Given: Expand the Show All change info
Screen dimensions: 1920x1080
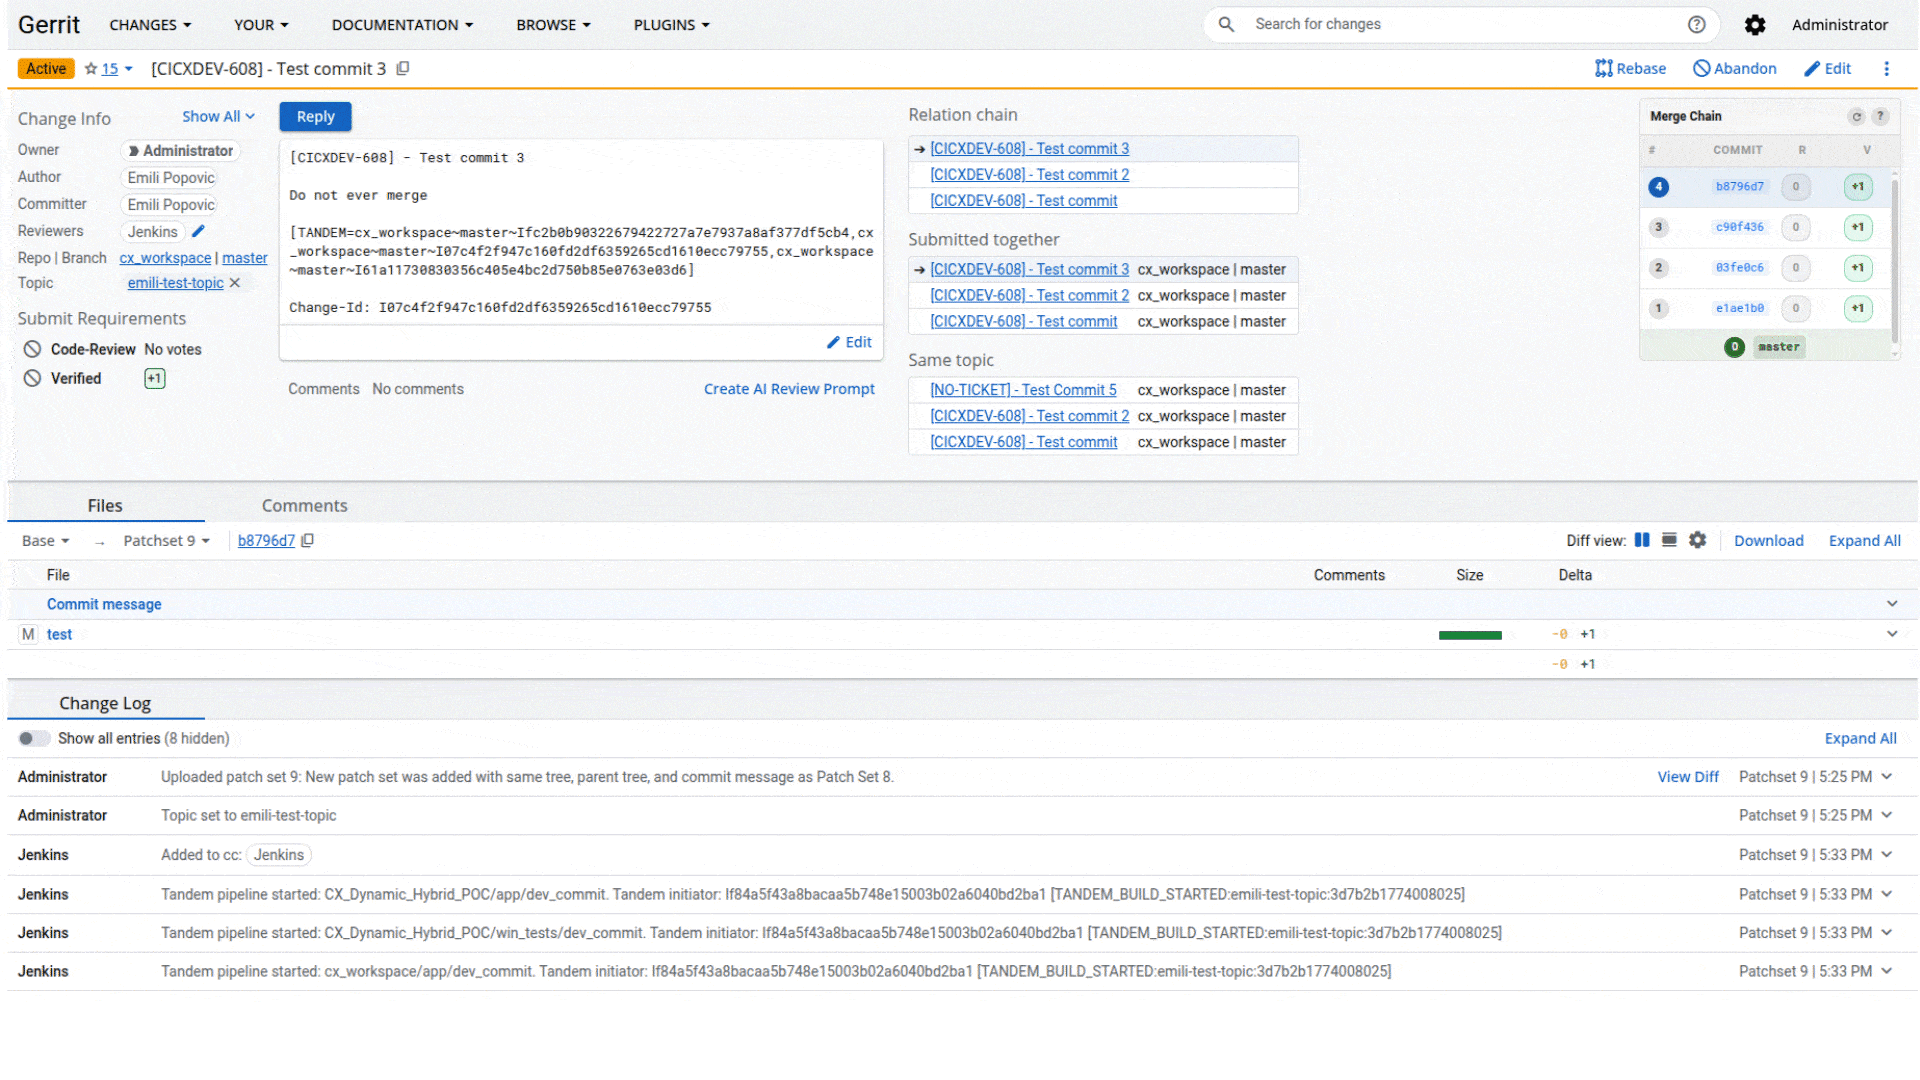Looking at the screenshot, I should pyautogui.click(x=218, y=117).
